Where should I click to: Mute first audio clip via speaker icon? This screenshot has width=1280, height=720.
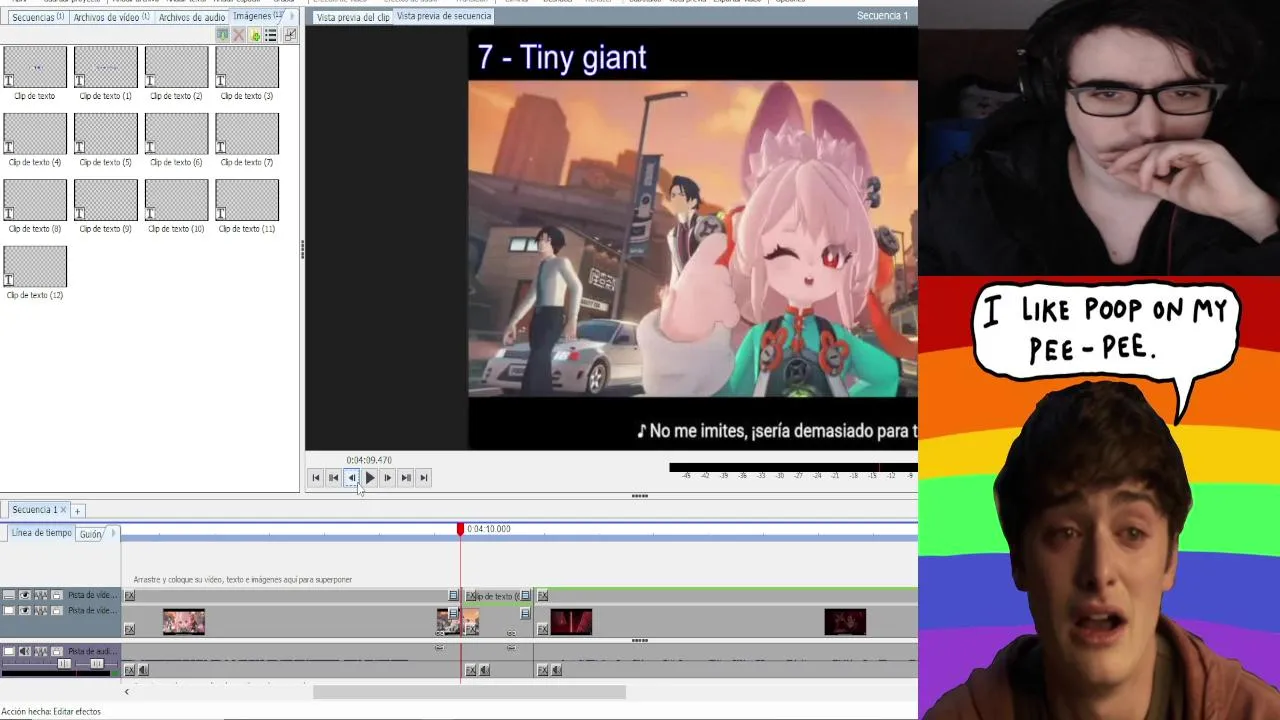143,670
